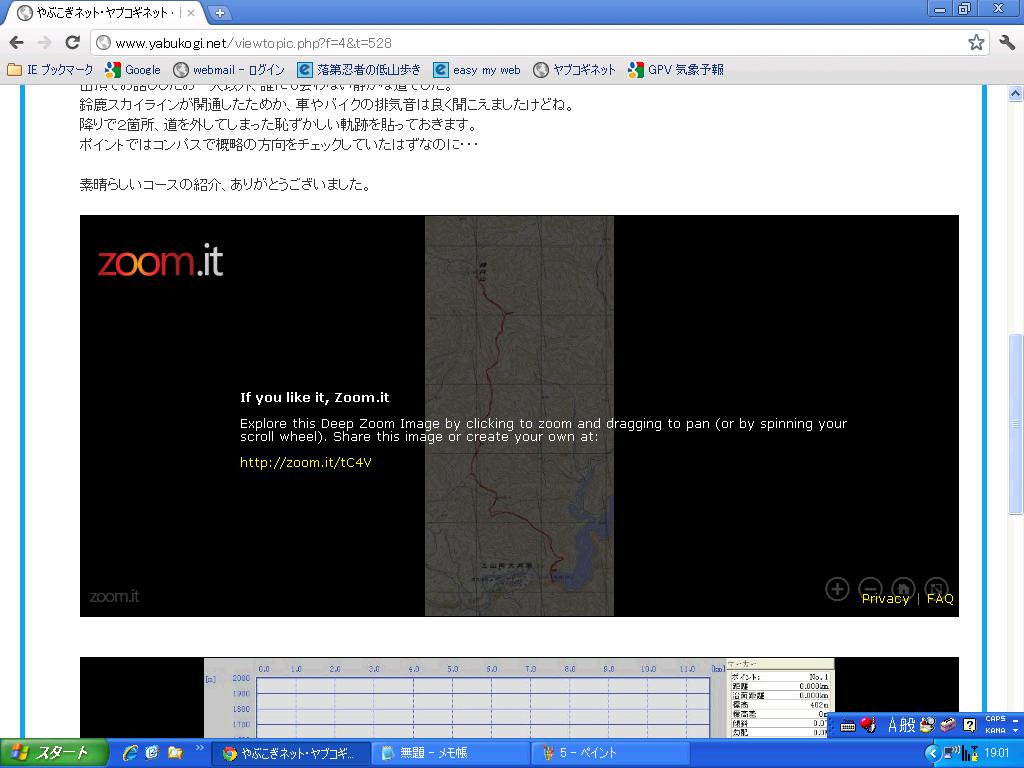Open the IE ブックマーク bookmarks folder
The width and height of the screenshot is (1024, 768).
tap(50, 70)
